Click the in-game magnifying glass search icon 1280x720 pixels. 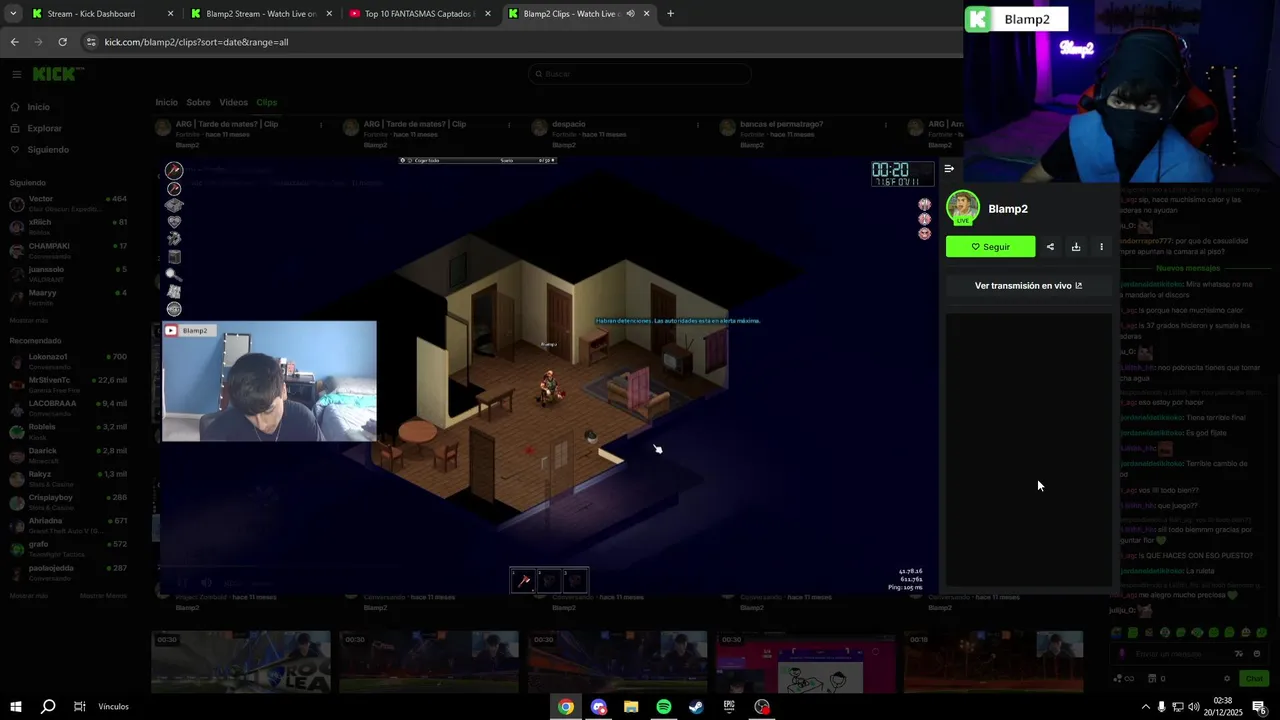pos(174,274)
